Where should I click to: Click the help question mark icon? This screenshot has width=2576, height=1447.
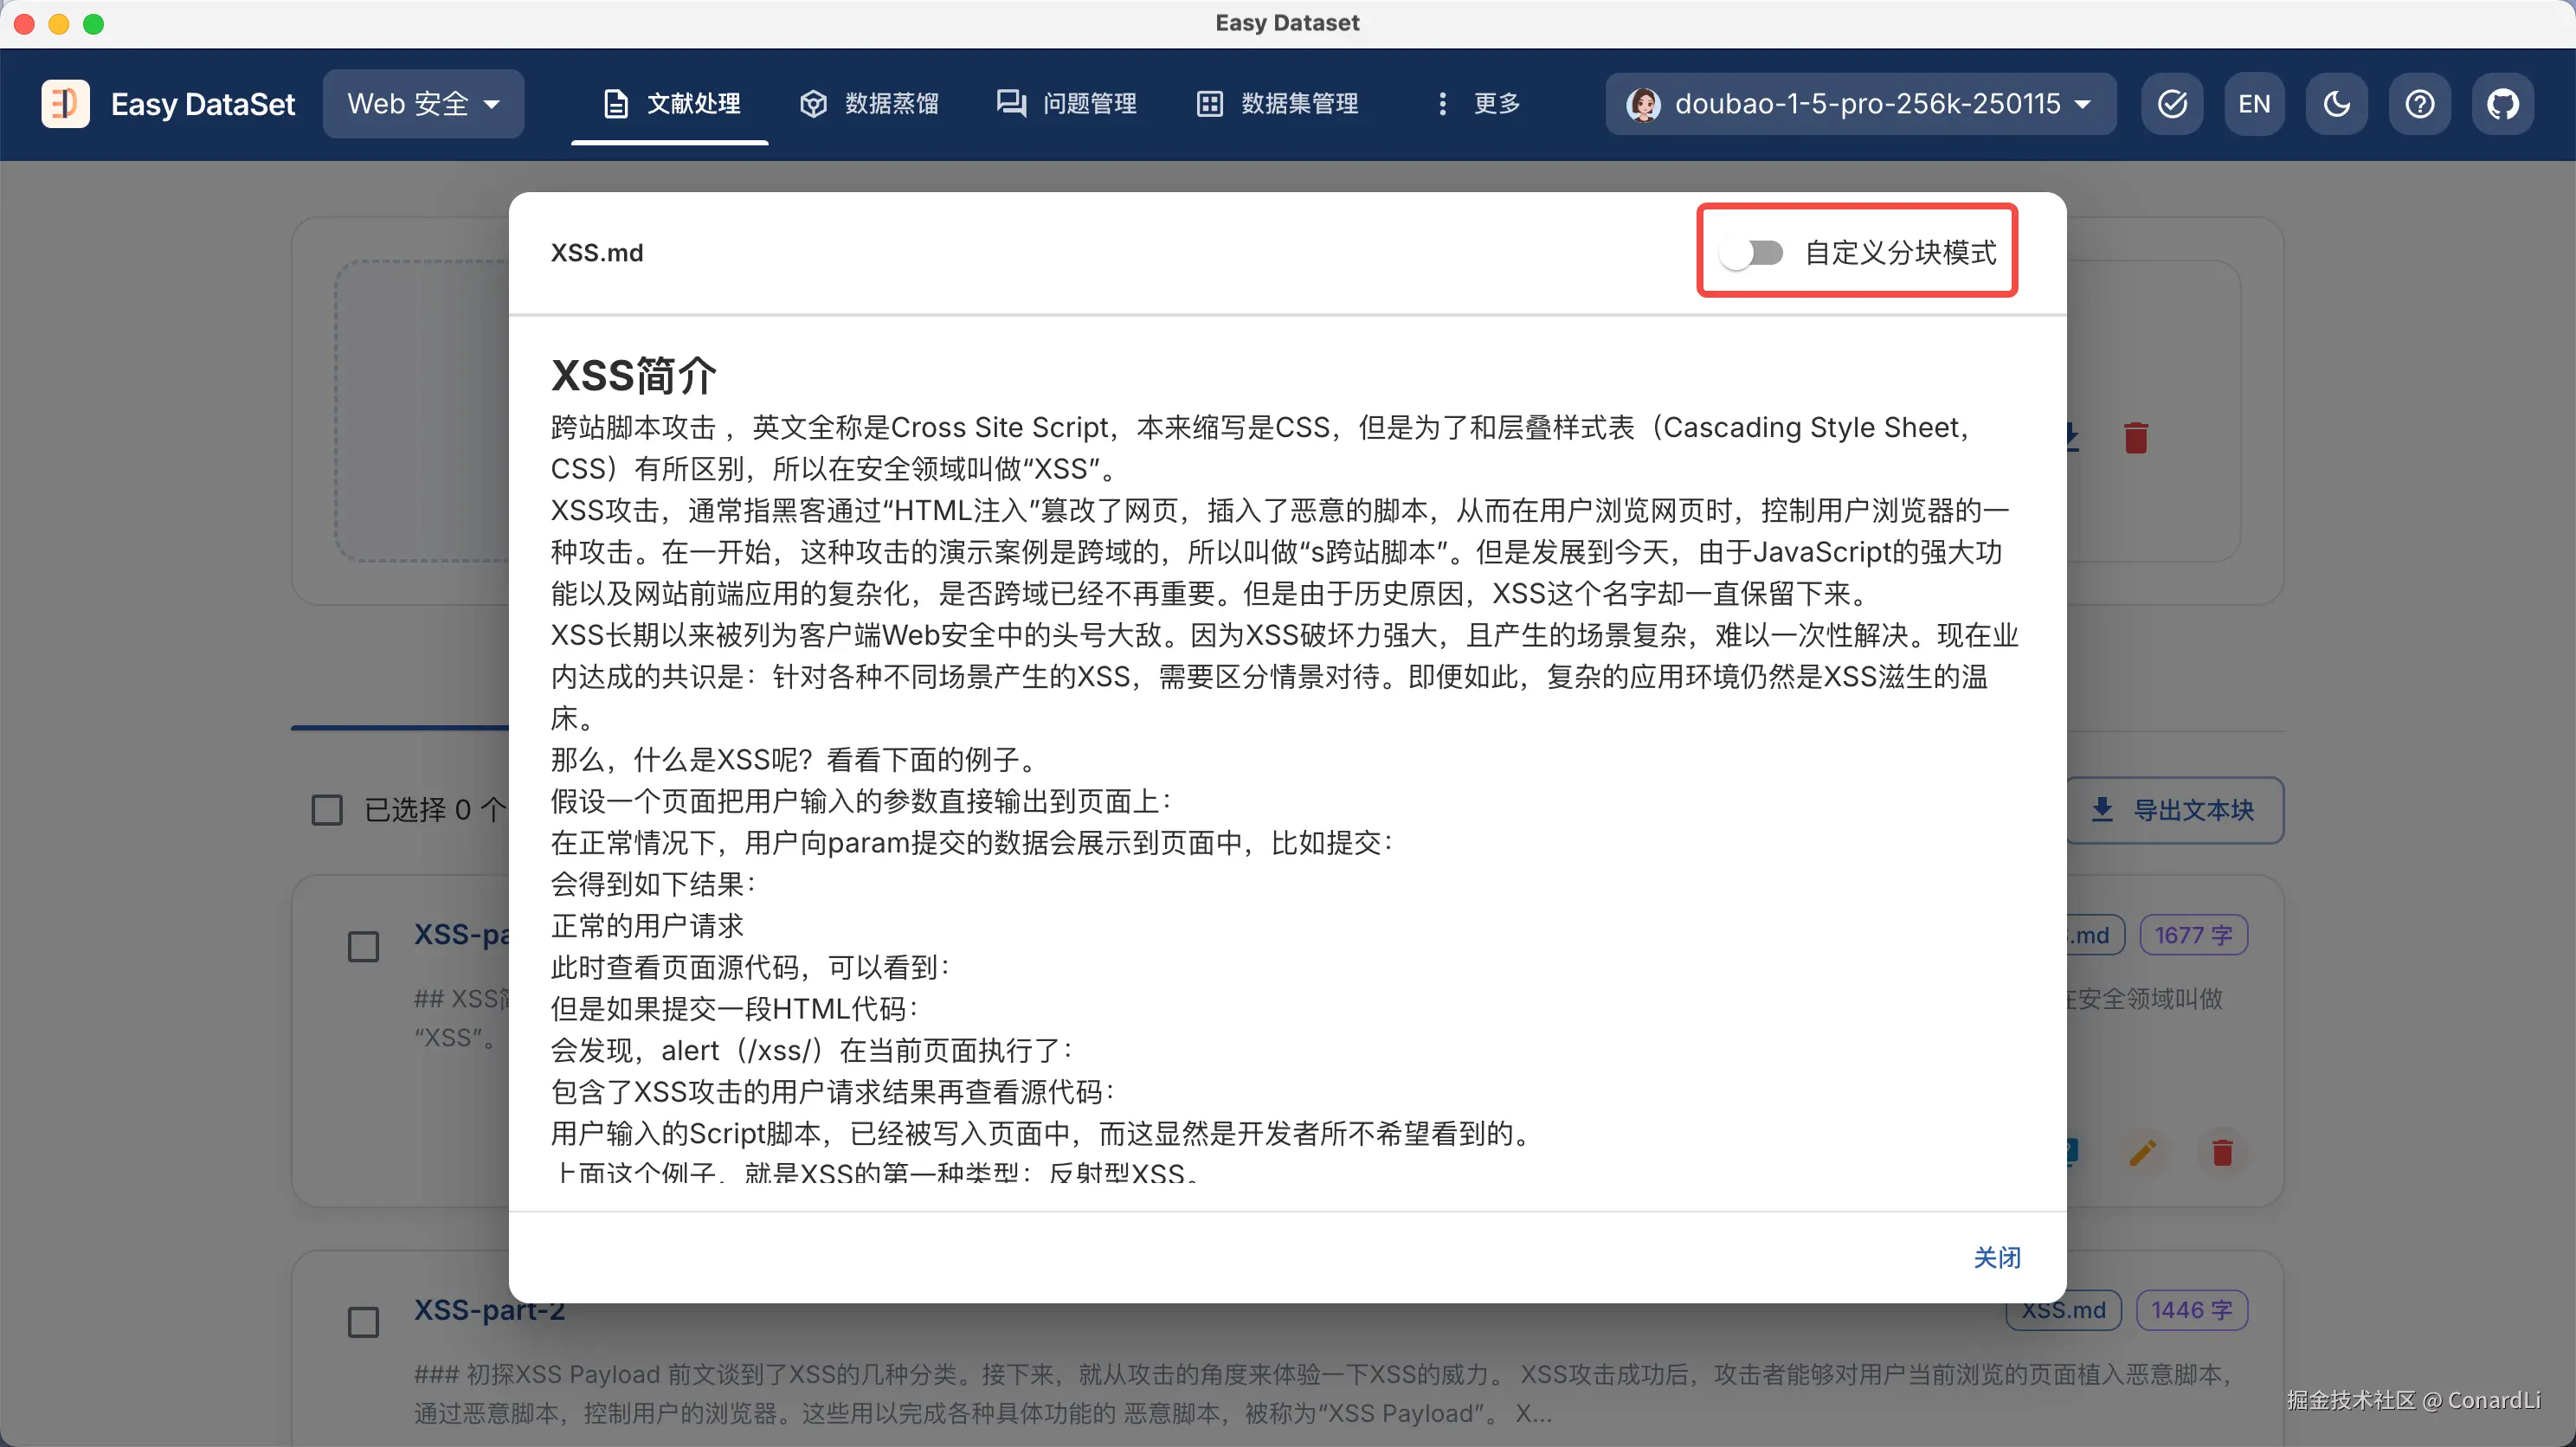point(2419,104)
